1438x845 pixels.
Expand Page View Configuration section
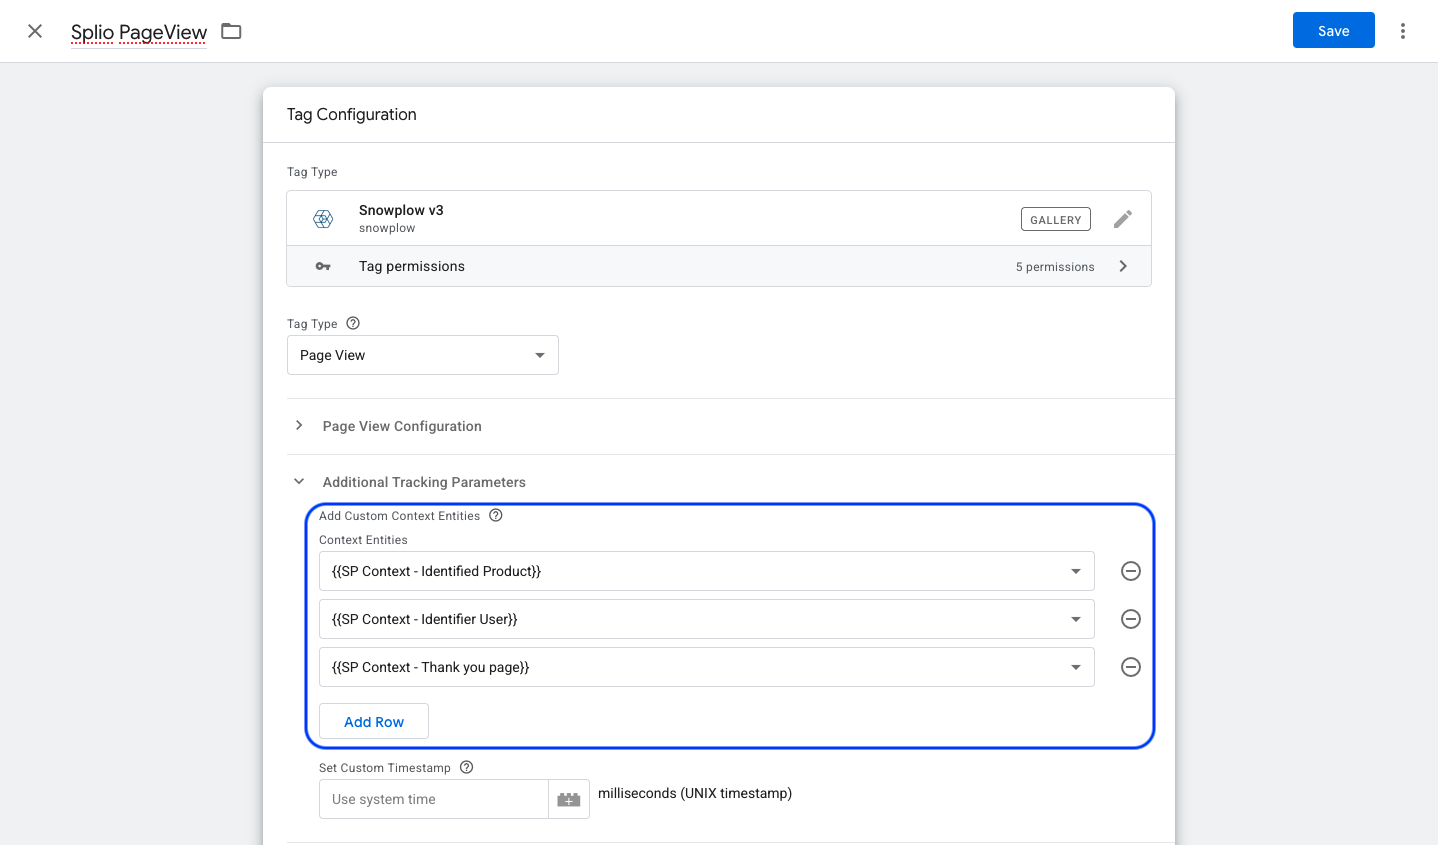(x=299, y=425)
